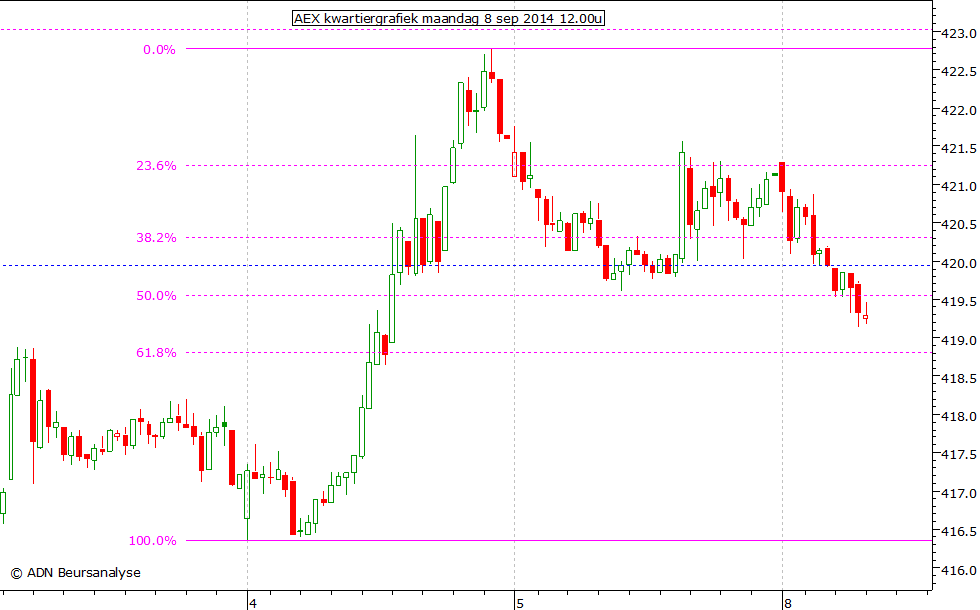The height and width of the screenshot is (610, 980).
Task: Select the 23.6% retracement label
Action: (x=157, y=164)
